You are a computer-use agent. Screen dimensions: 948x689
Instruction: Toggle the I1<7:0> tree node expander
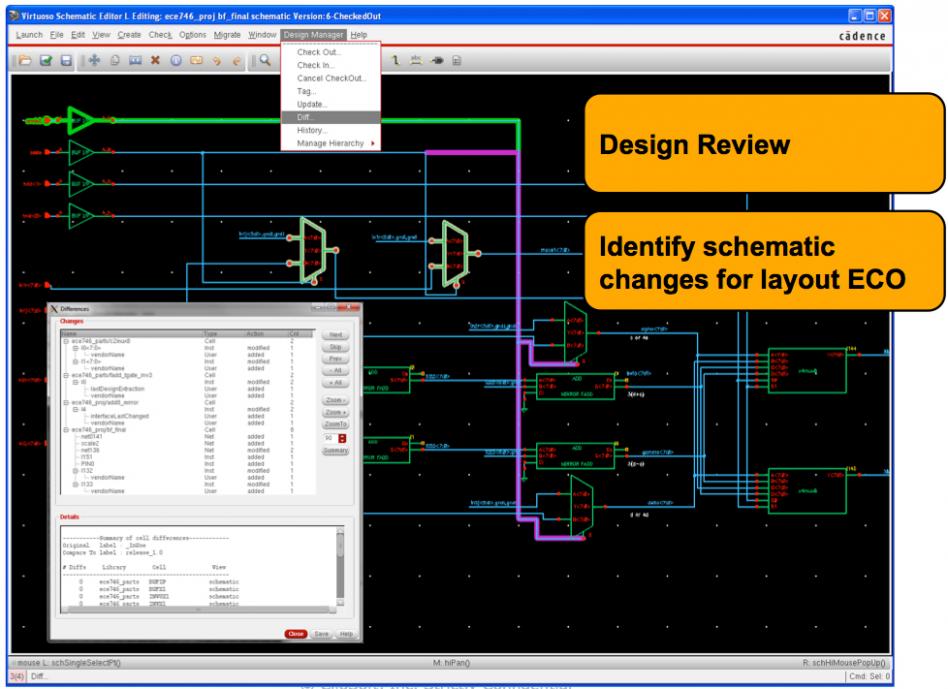coord(76,361)
